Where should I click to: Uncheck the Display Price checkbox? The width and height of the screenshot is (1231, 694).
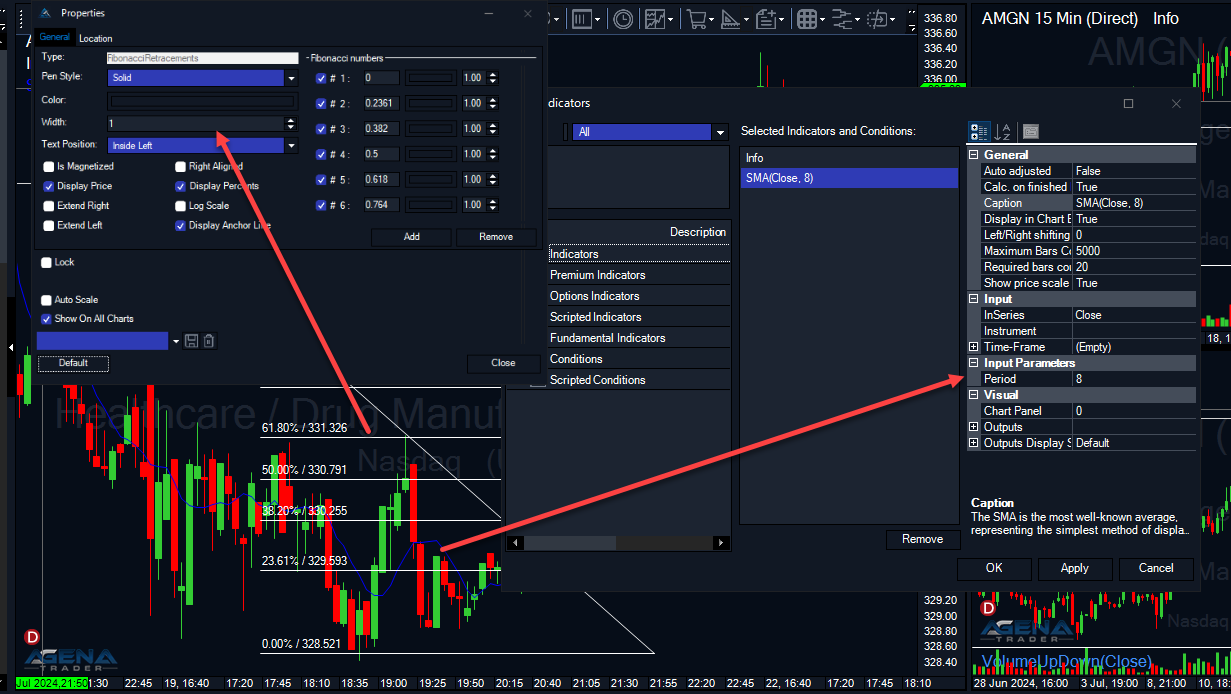point(49,186)
